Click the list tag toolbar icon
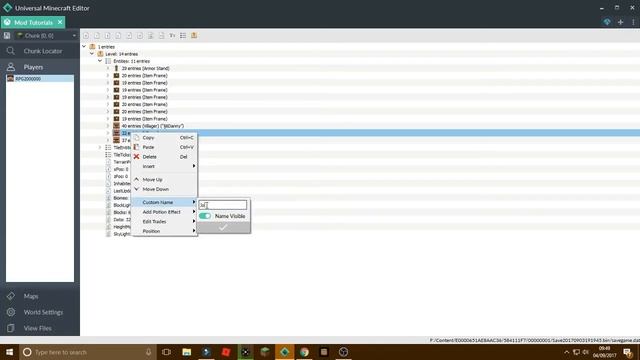 (x=183, y=36)
